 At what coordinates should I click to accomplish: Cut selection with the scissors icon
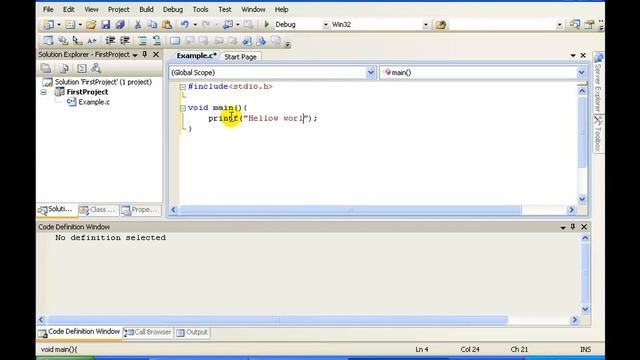tap(138, 24)
